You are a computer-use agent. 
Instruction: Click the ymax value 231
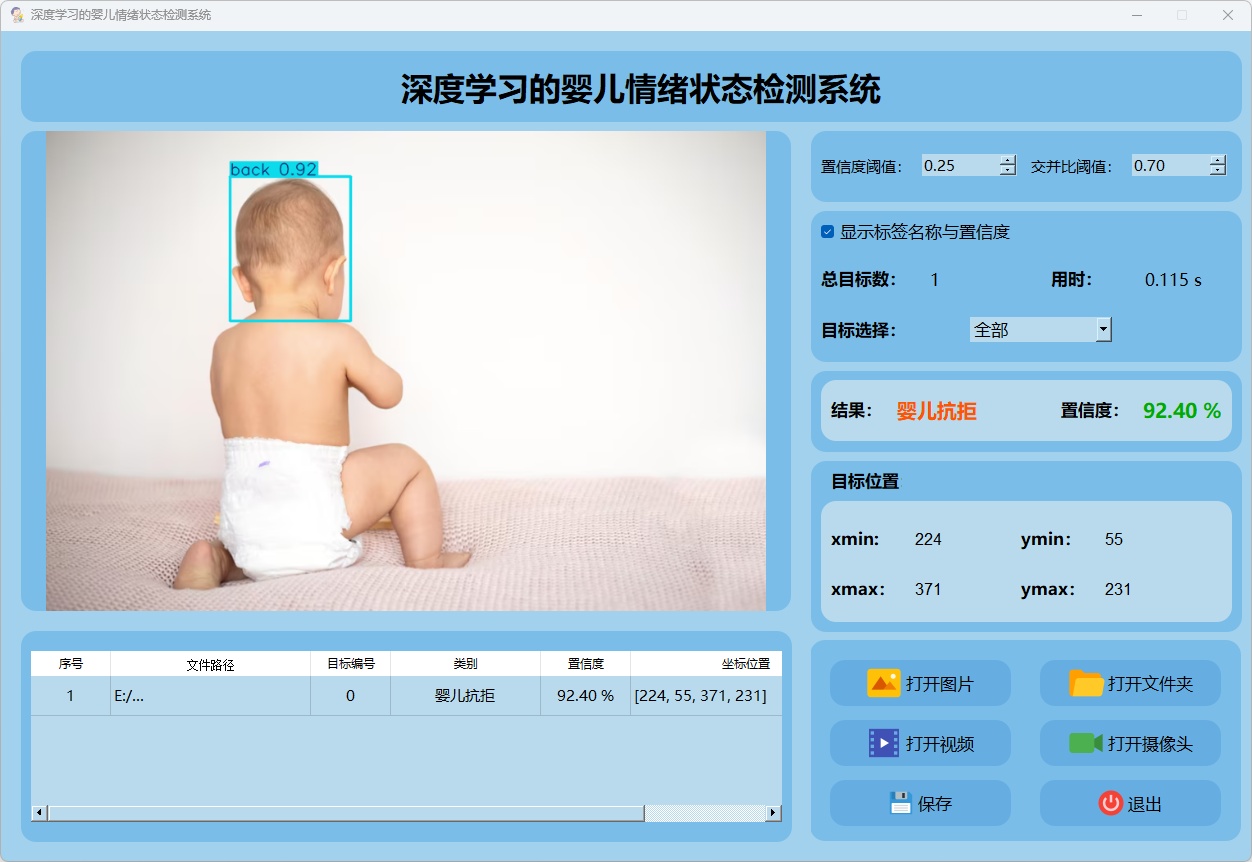(1118, 590)
